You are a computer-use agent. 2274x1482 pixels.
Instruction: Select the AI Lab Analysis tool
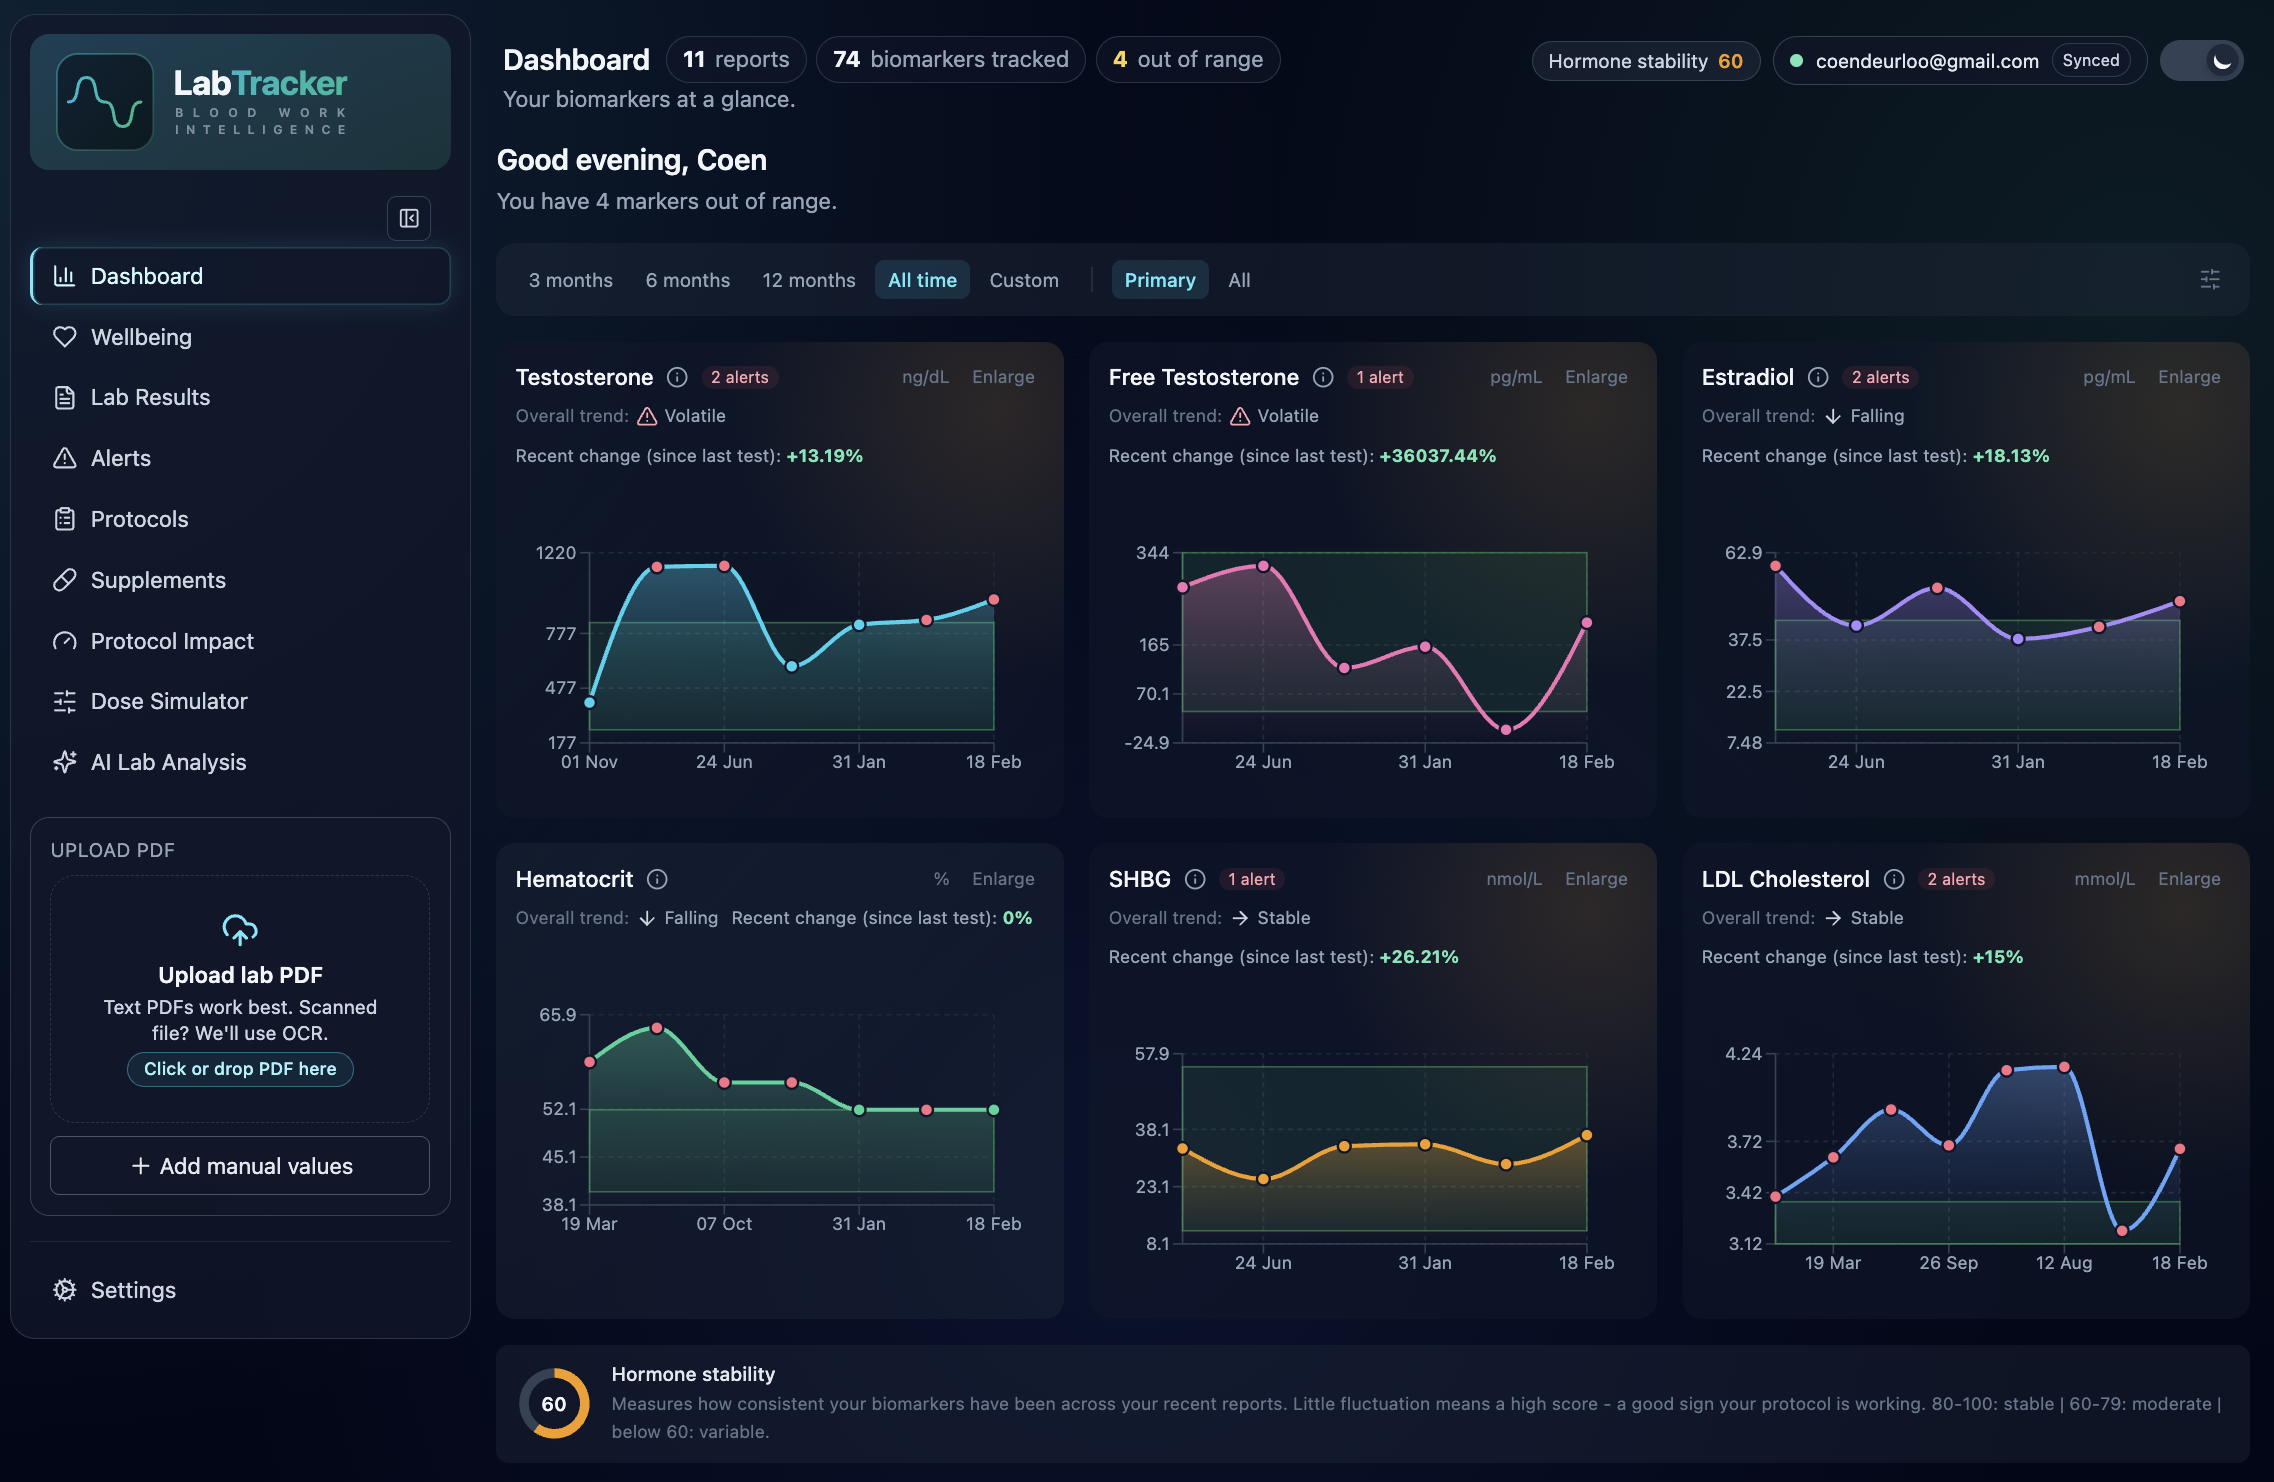(x=168, y=761)
